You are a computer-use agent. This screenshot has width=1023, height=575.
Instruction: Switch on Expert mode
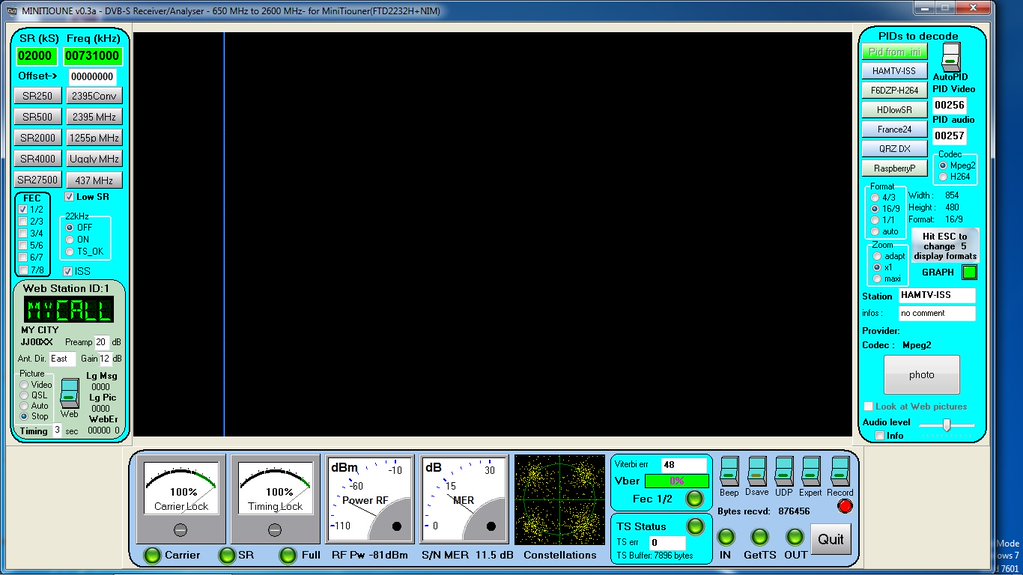point(811,471)
